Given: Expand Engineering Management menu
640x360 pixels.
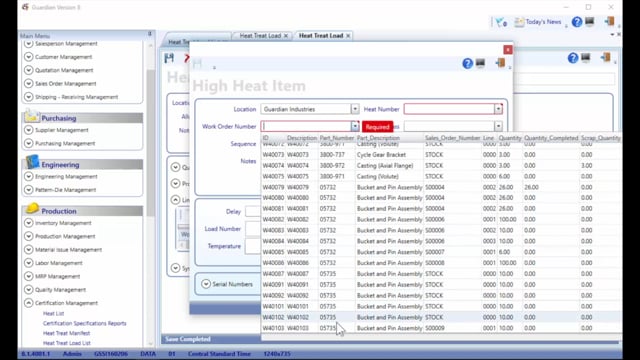Looking at the screenshot, I should coord(28,176).
